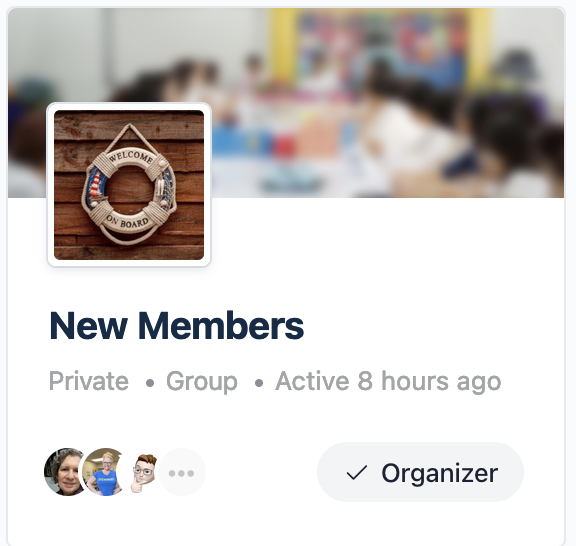Screen dimensions: 576x546
Task: Click the Group type label
Action: pos(202,382)
